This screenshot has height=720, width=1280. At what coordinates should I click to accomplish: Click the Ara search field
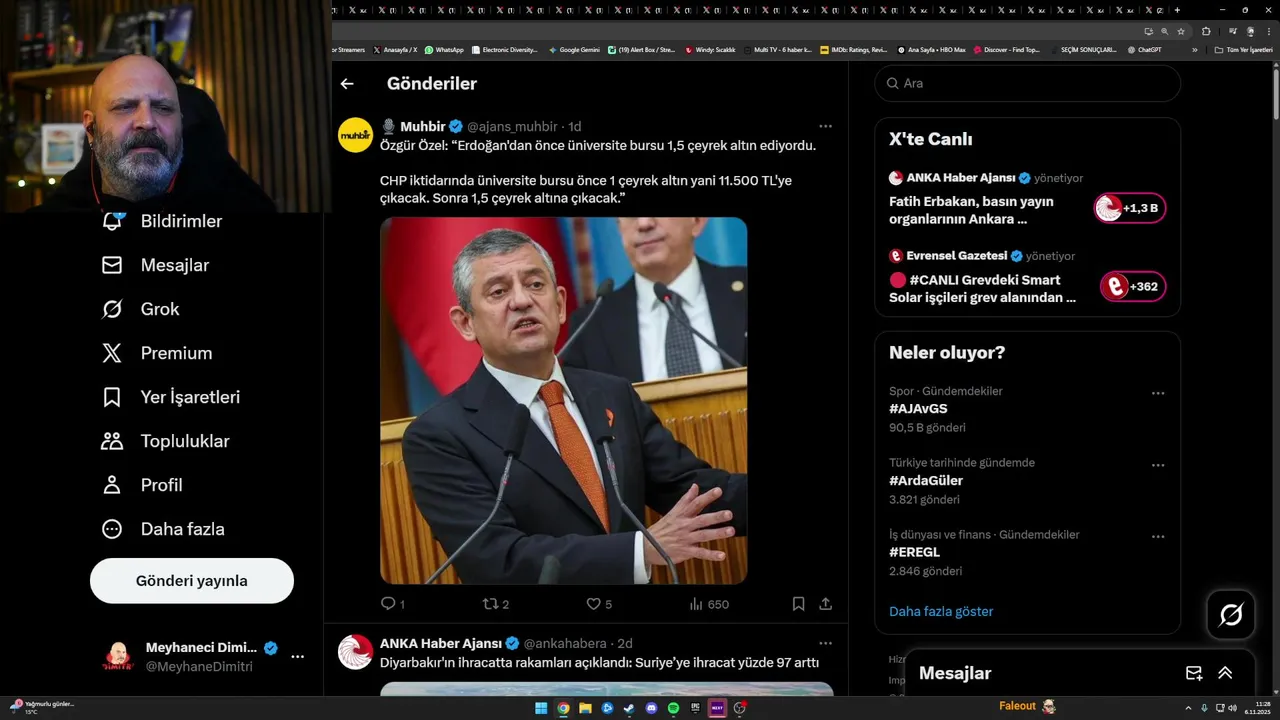[1027, 83]
